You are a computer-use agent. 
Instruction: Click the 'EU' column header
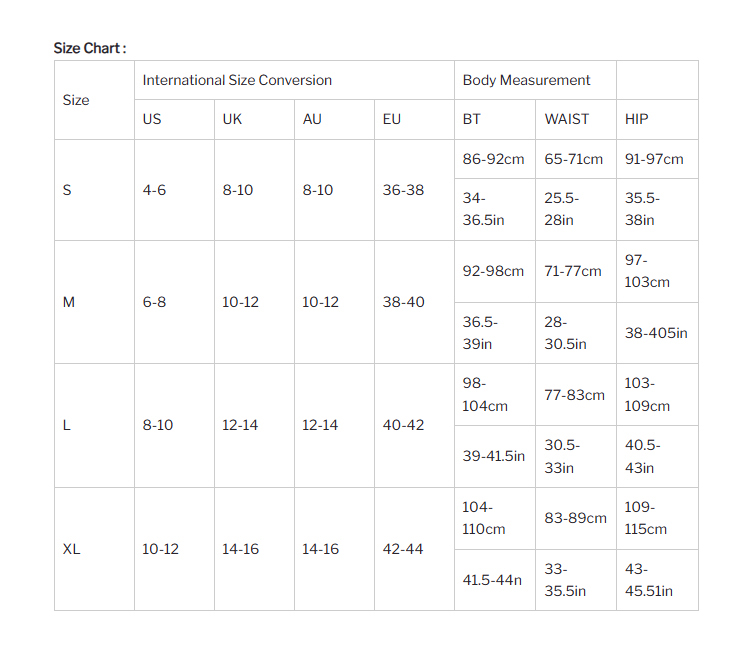point(392,119)
